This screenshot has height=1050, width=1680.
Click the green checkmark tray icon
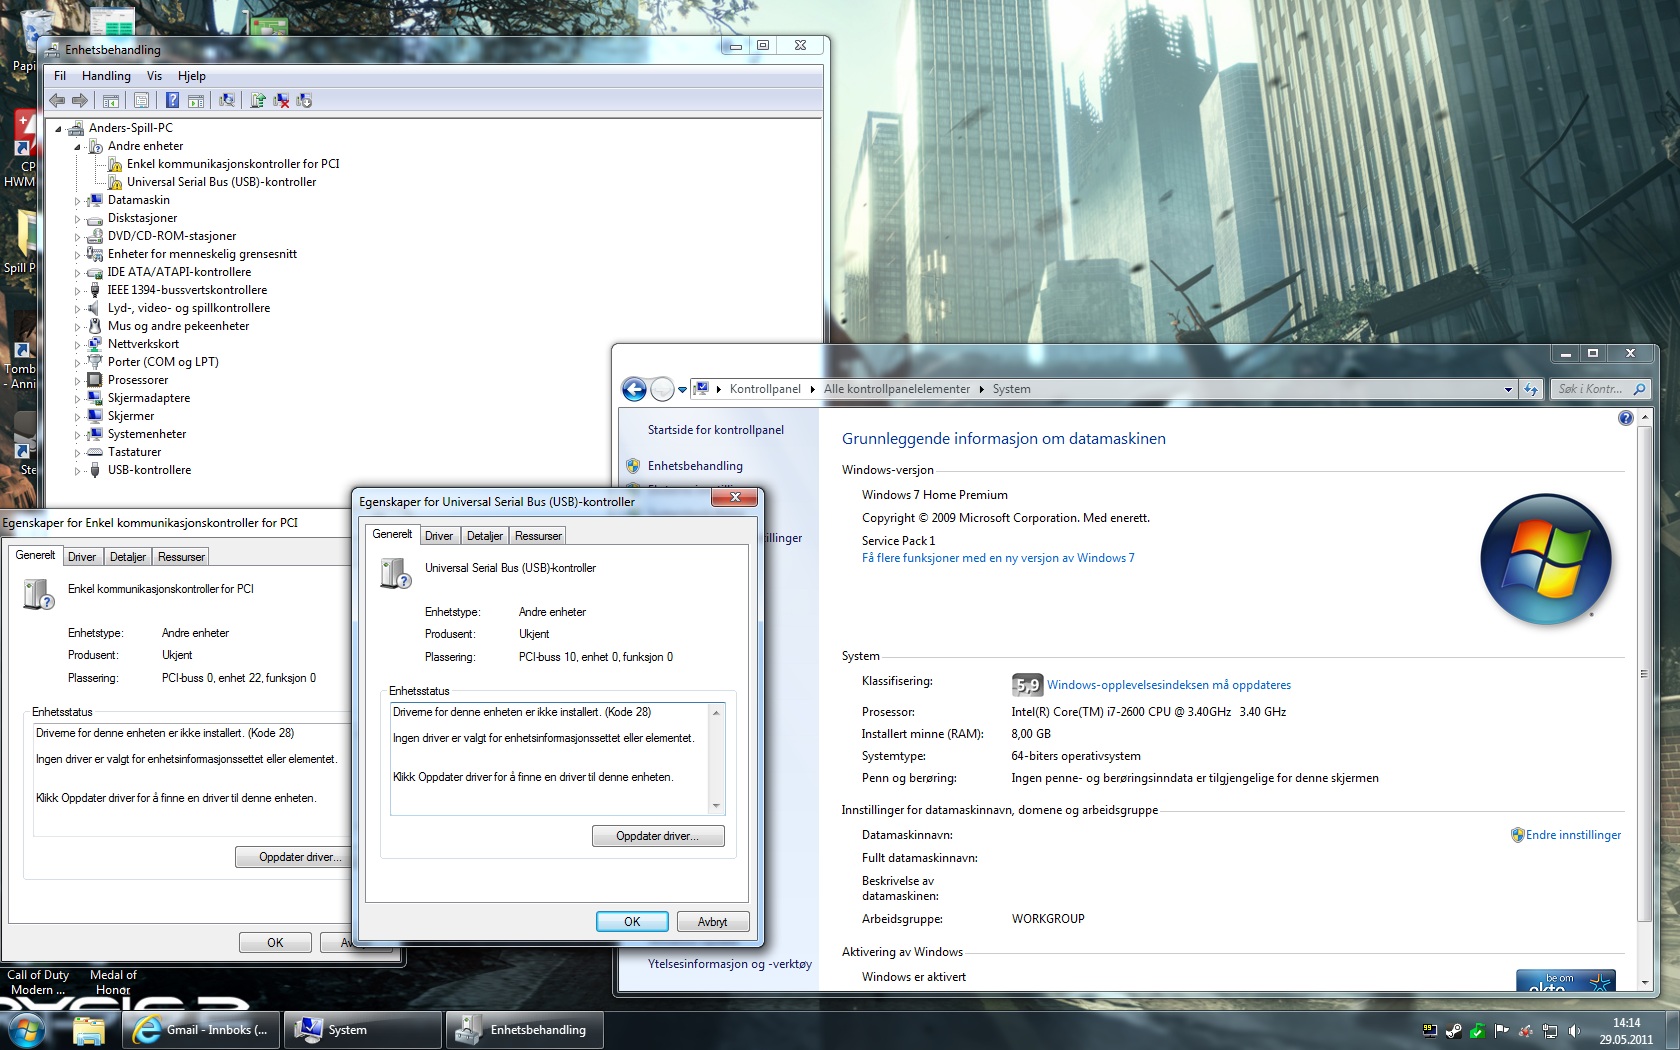point(1478,1031)
